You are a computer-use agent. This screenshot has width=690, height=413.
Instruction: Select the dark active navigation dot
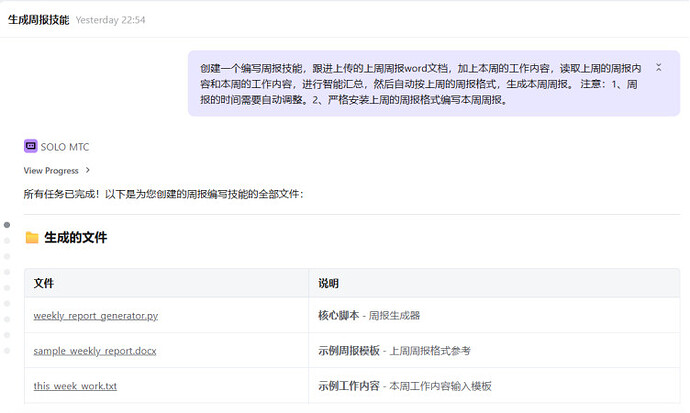click(x=7, y=225)
